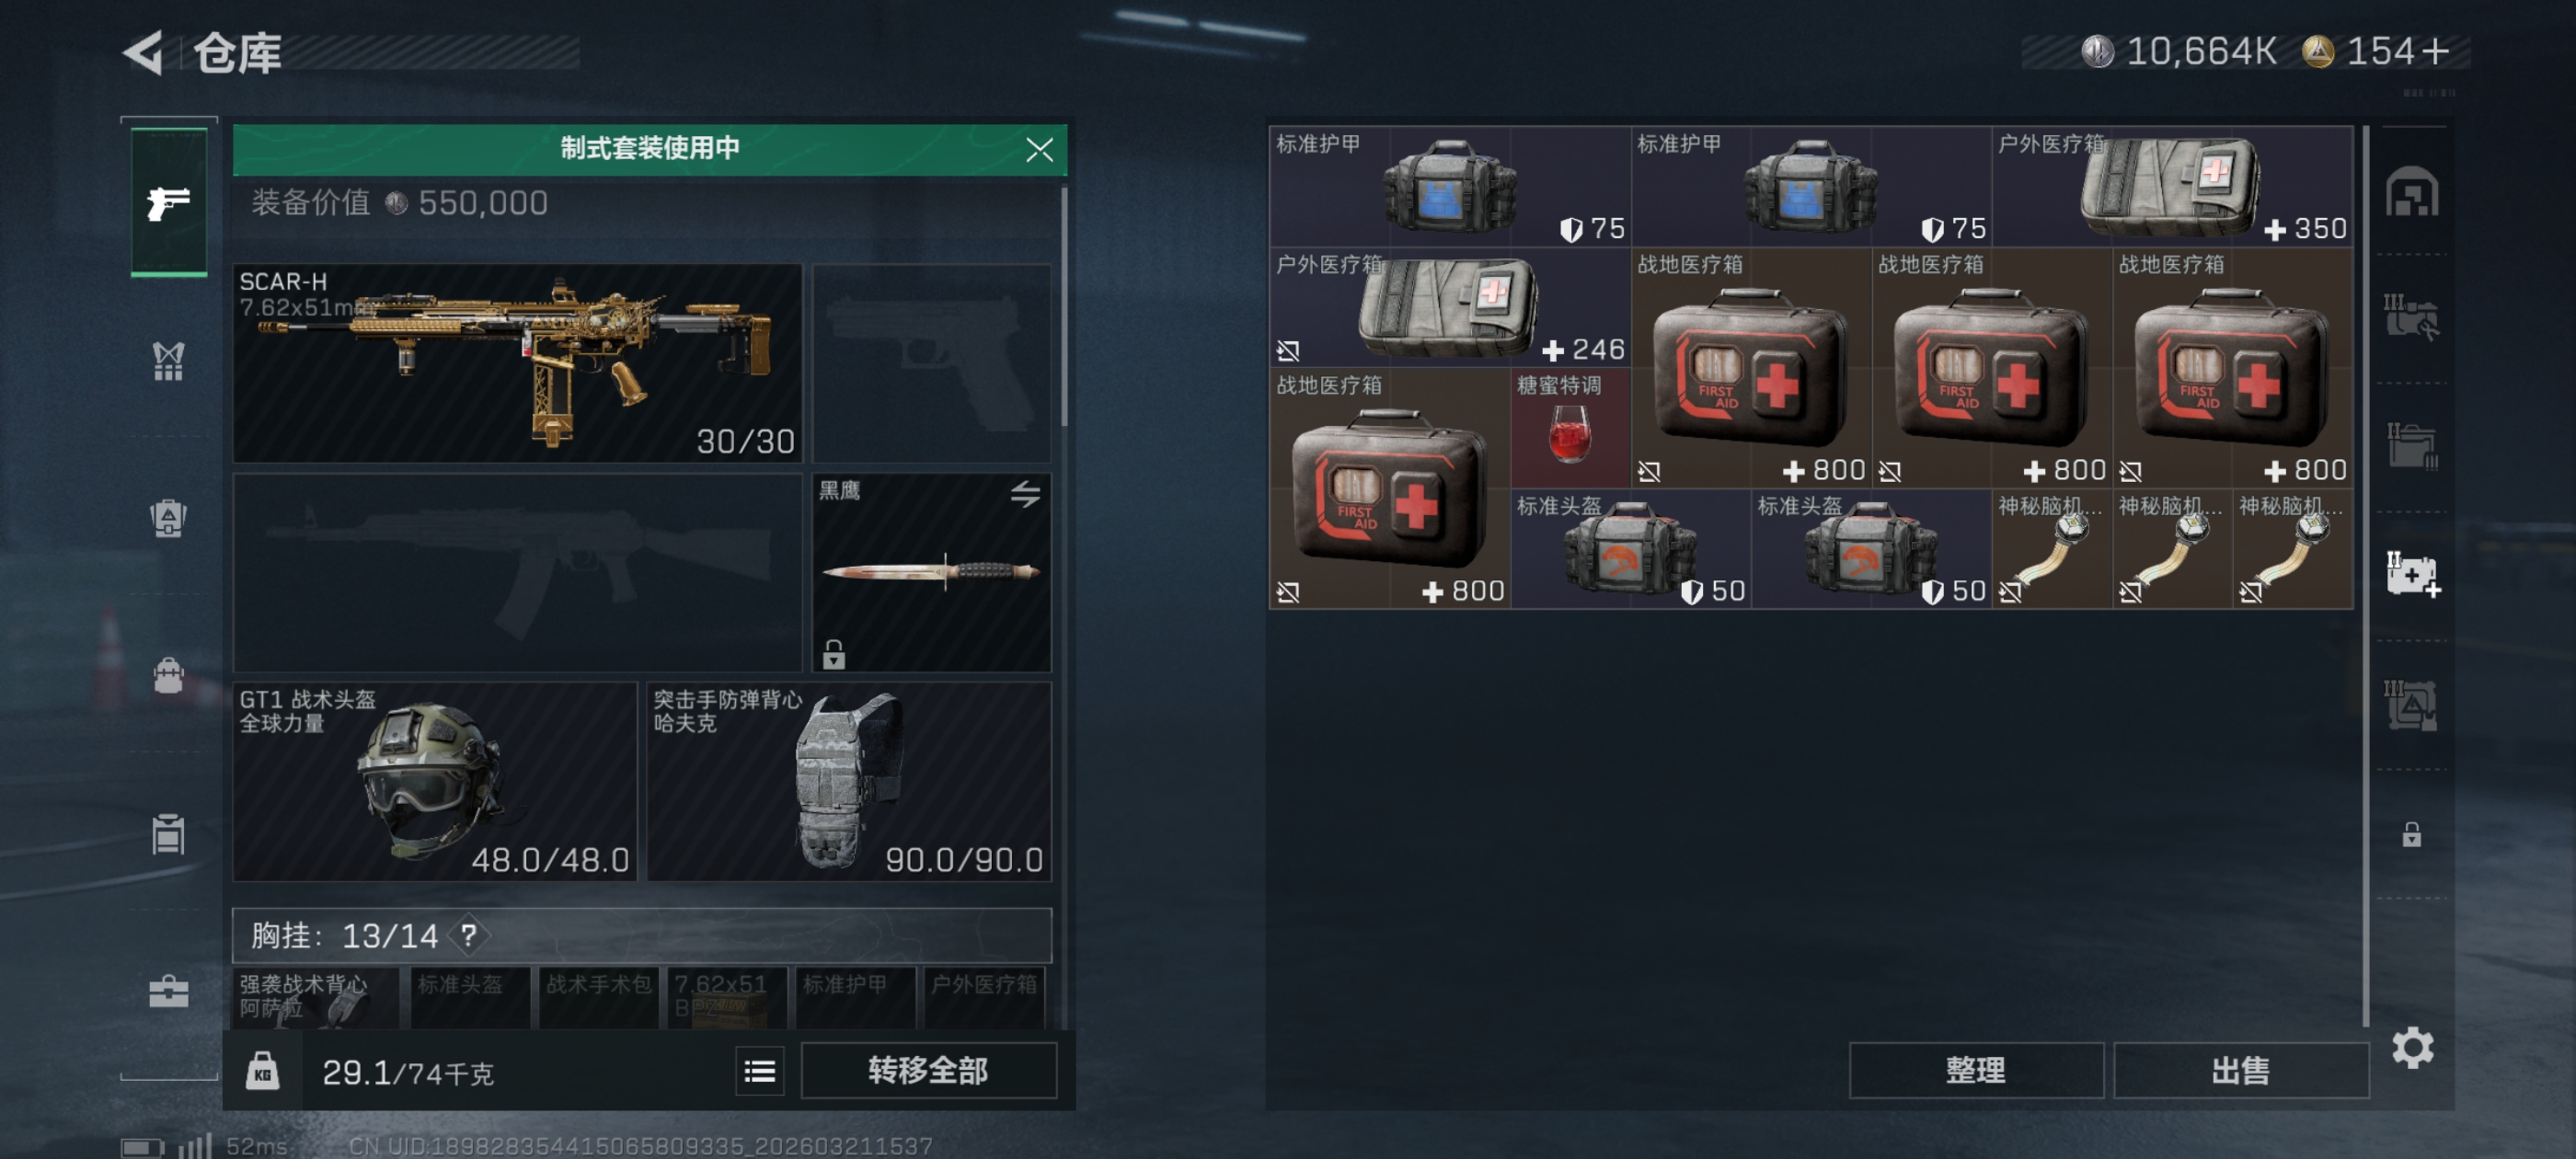Image resolution: width=2576 pixels, height=1159 pixels.
Task: Swap the 黑鹰 knife via arrows icon
Action: [x=1025, y=493]
